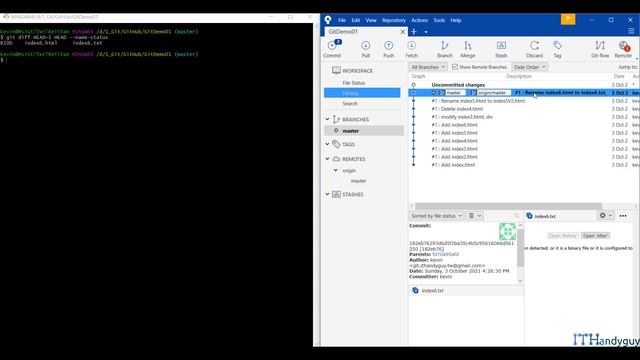Toggle Show Remote Branches checkbox
The width and height of the screenshot is (640, 360).
[455, 67]
